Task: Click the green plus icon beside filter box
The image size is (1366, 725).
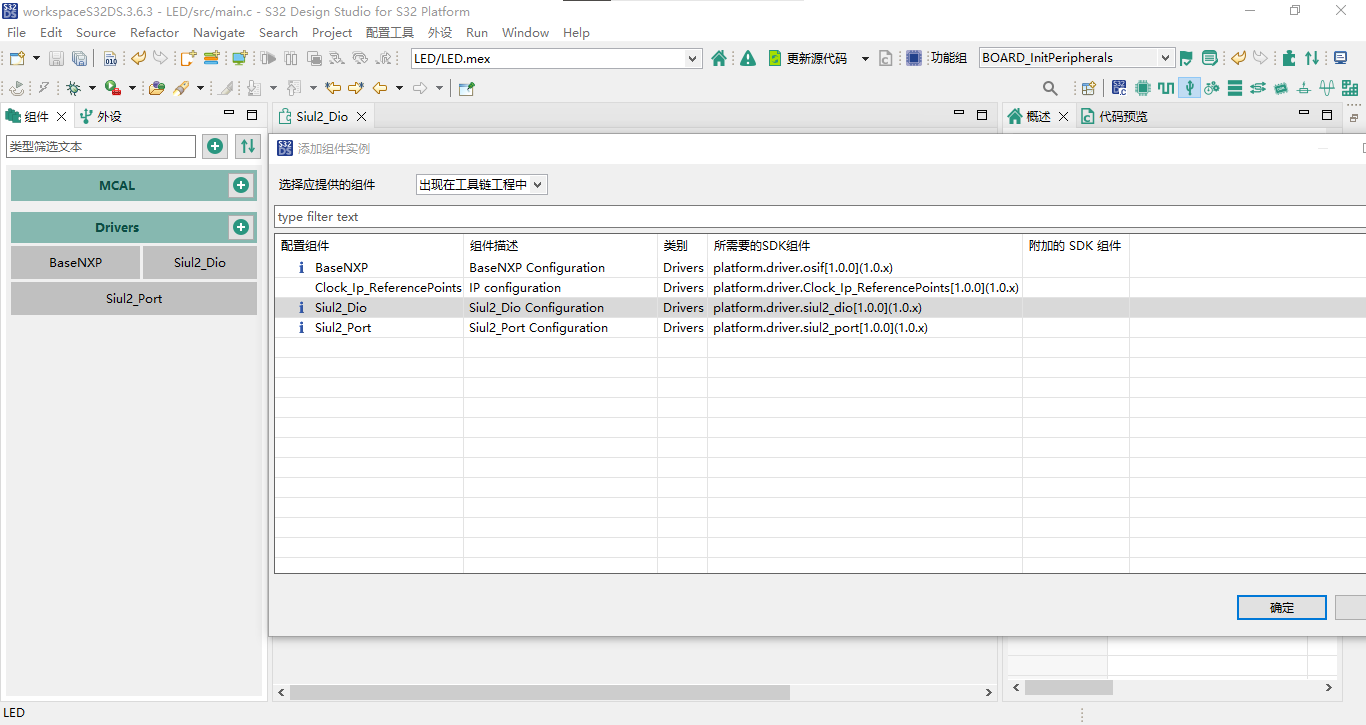Action: pos(215,146)
